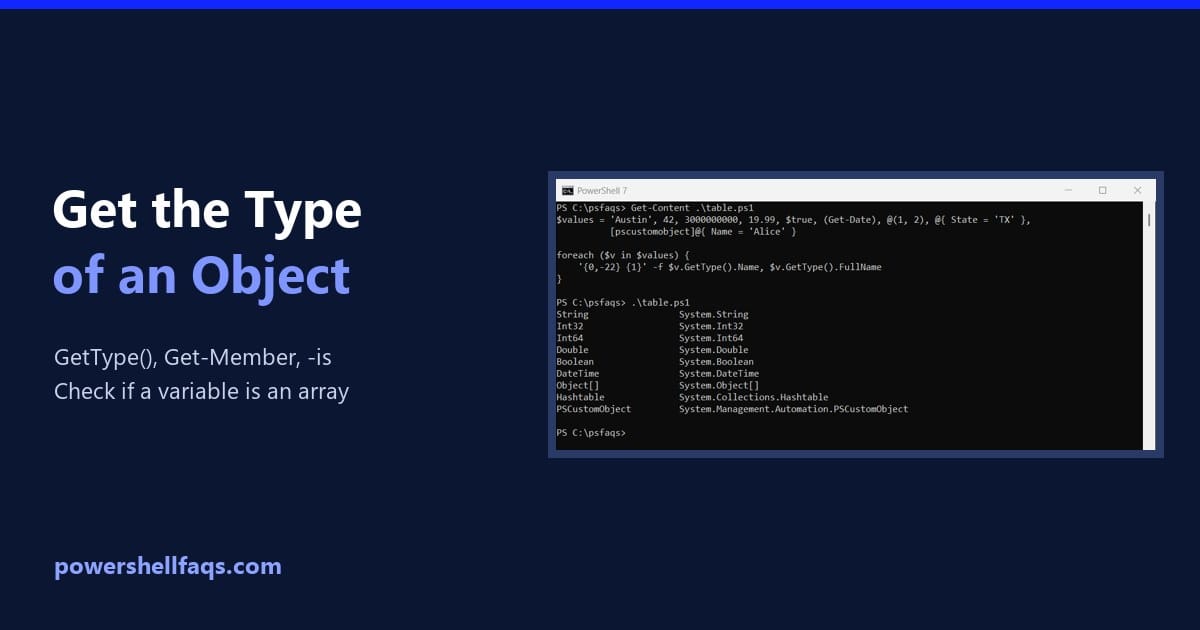Open the powershellfaqs.com site link
Viewport: 1200px width, 630px height.
point(168,567)
